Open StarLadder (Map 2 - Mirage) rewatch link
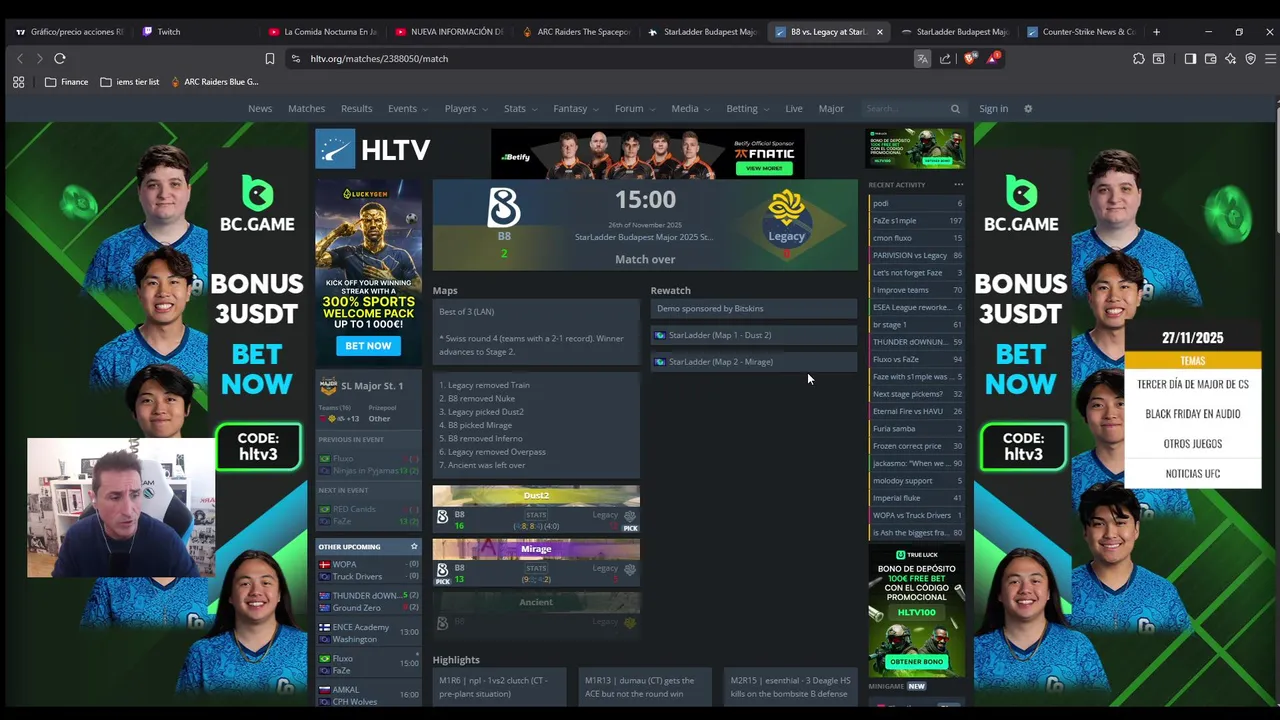The height and width of the screenshot is (720, 1280). (x=754, y=362)
